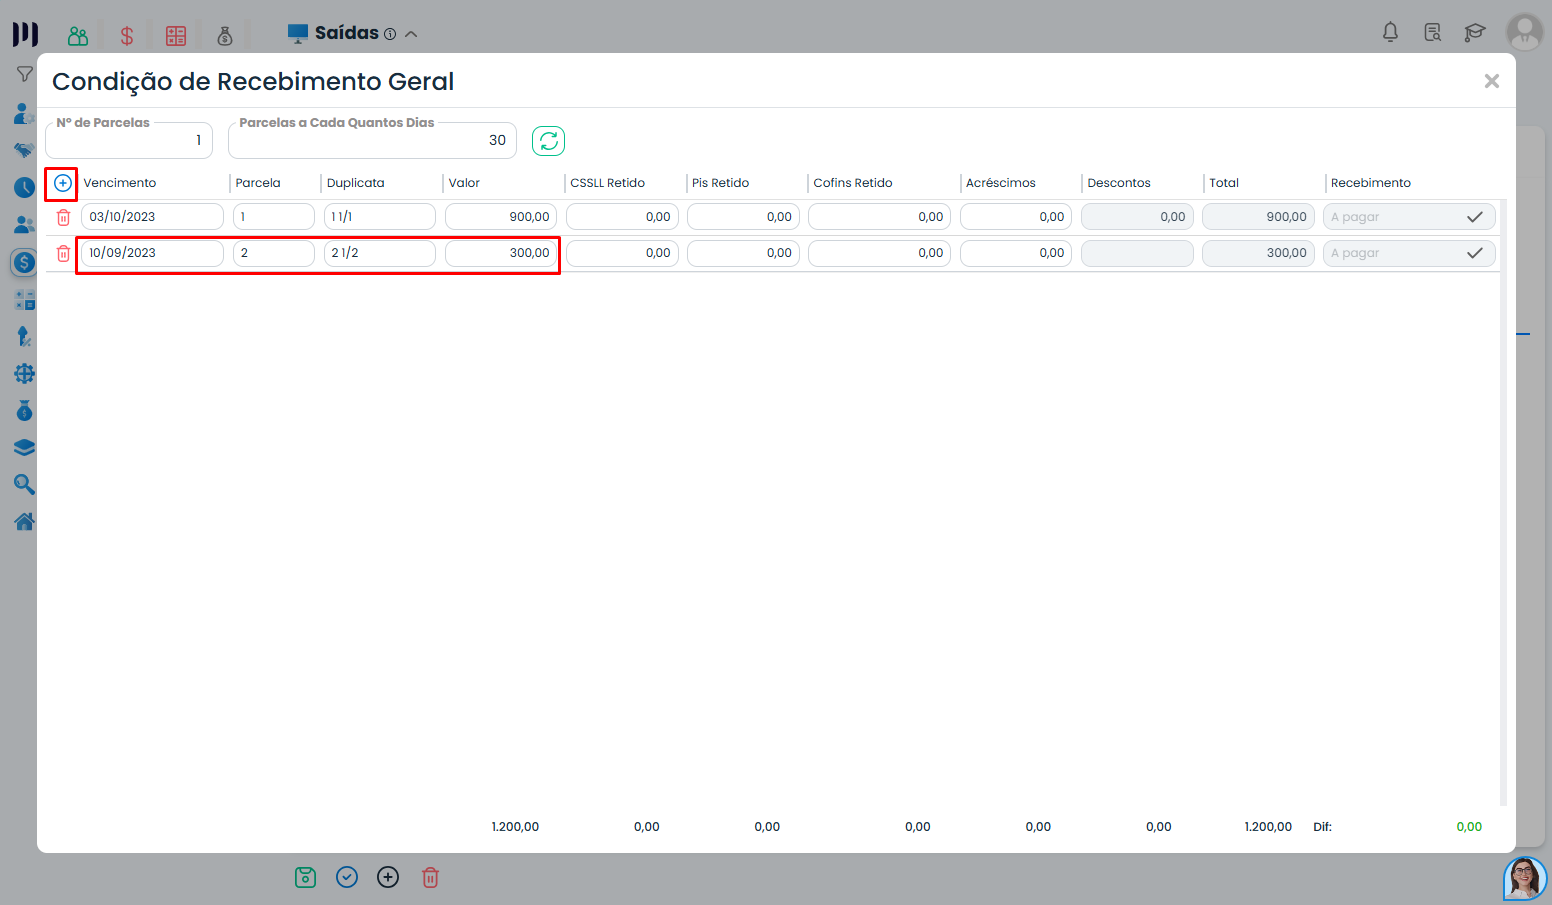Viewport: 1552px width, 905px height.
Task: Click the add installment plus icon
Action: [62, 183]
